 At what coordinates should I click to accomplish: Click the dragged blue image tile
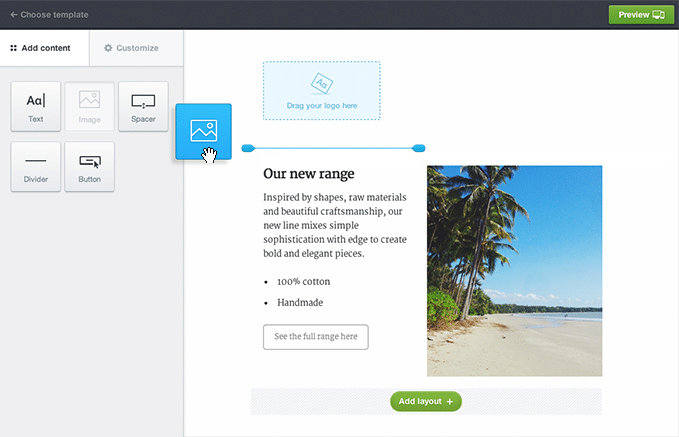click(203, 131)
